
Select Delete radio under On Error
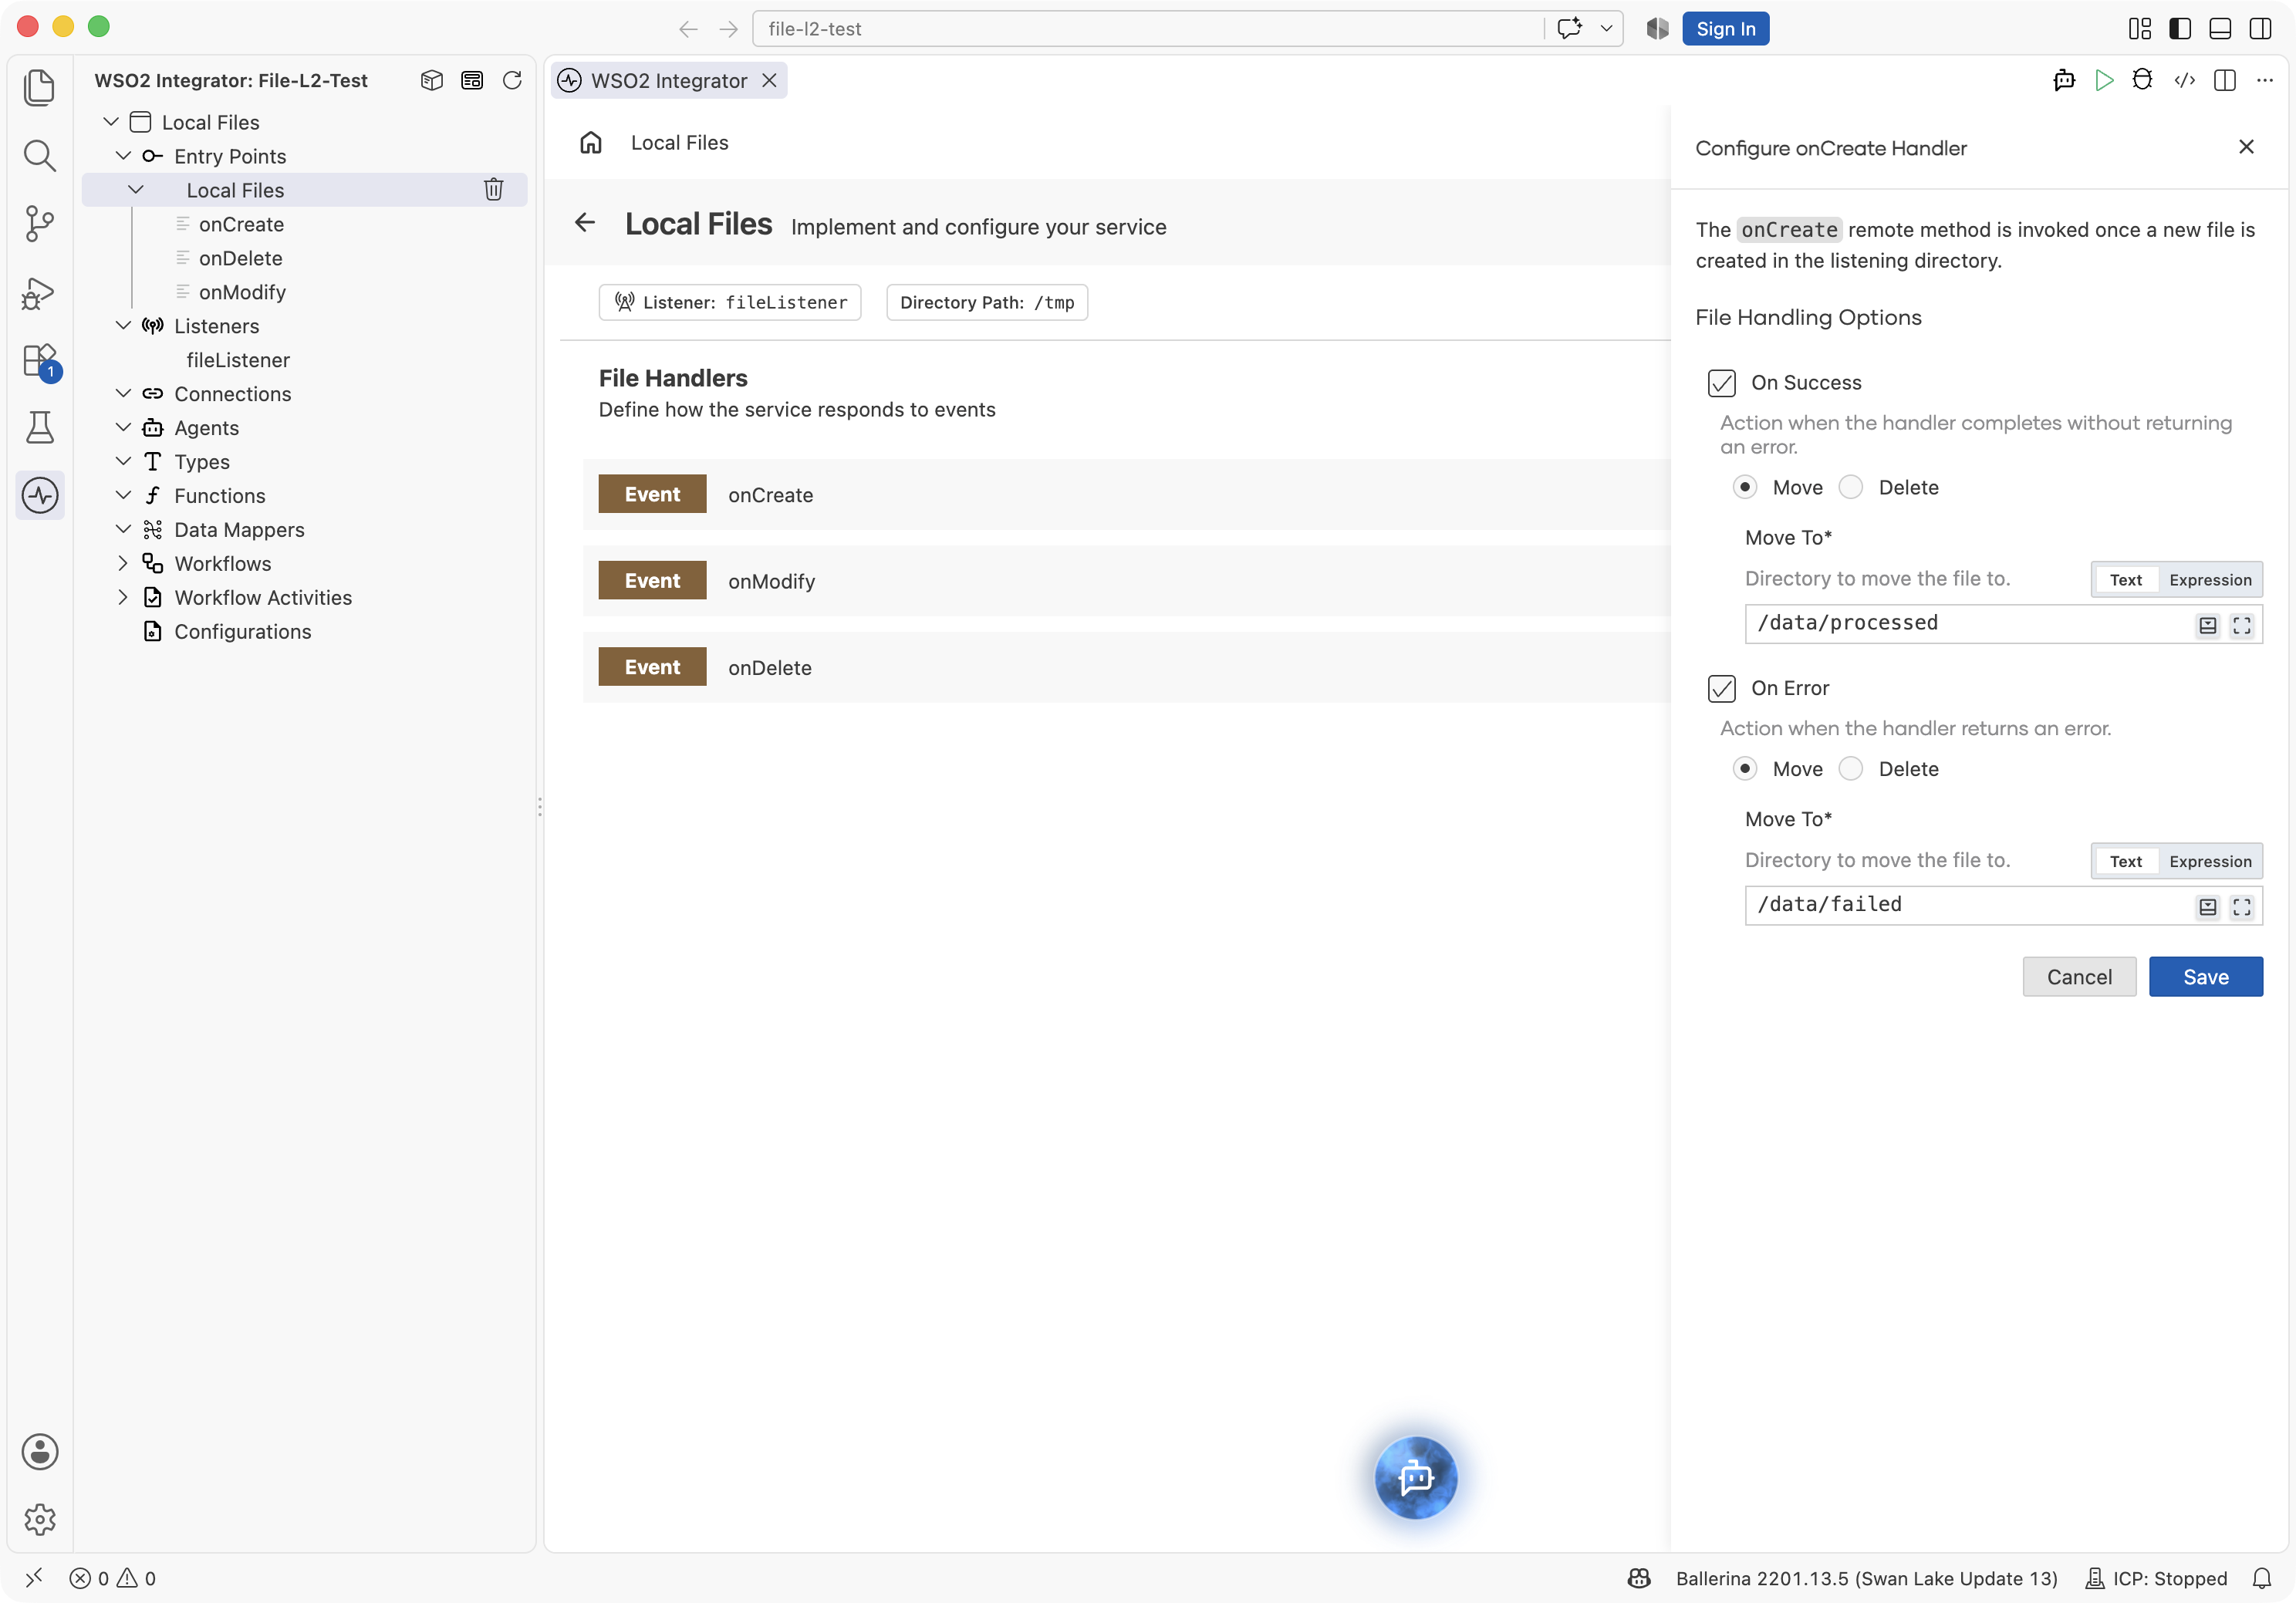(1851, 769)
